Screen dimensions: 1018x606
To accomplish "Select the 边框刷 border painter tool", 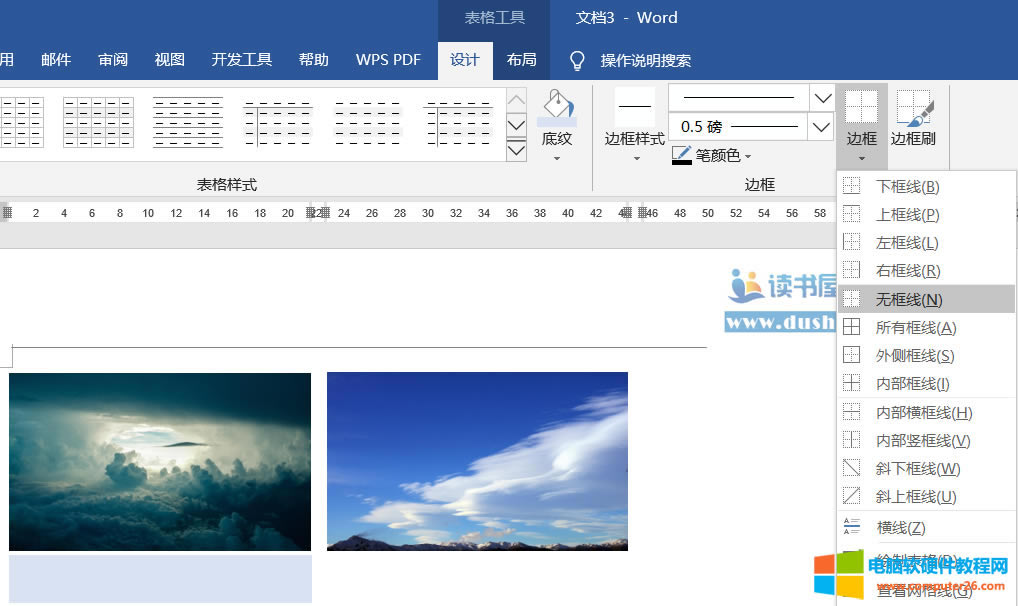I will 913,120.
